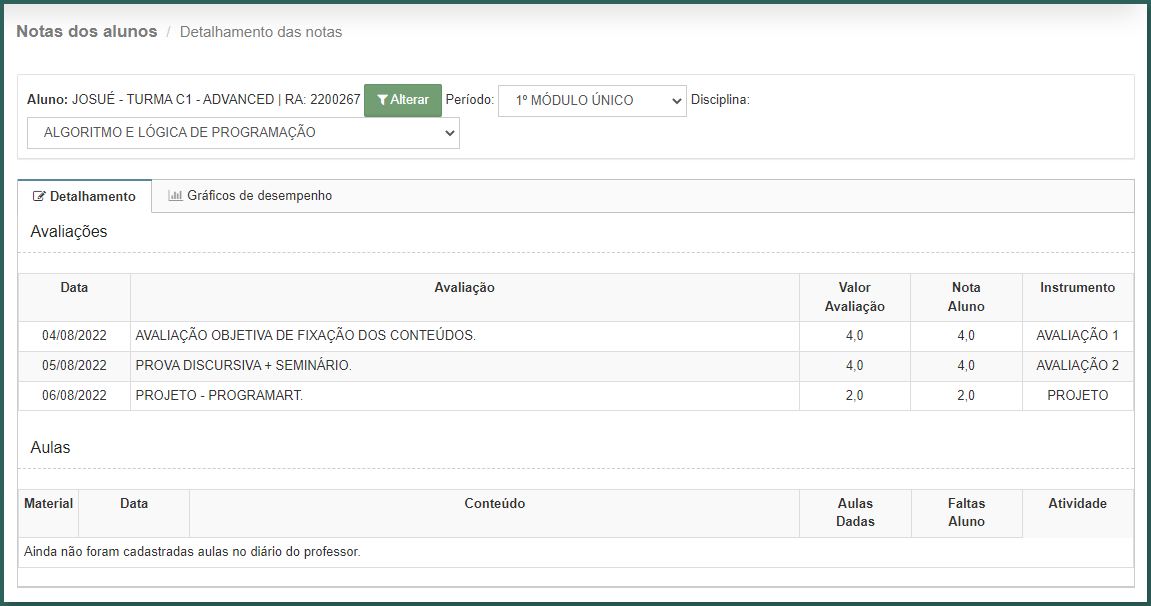This screenshot has height=606, width=1151.
Task: Click the Prova Discursiva + Seminário row
Action: pos(243,366)
